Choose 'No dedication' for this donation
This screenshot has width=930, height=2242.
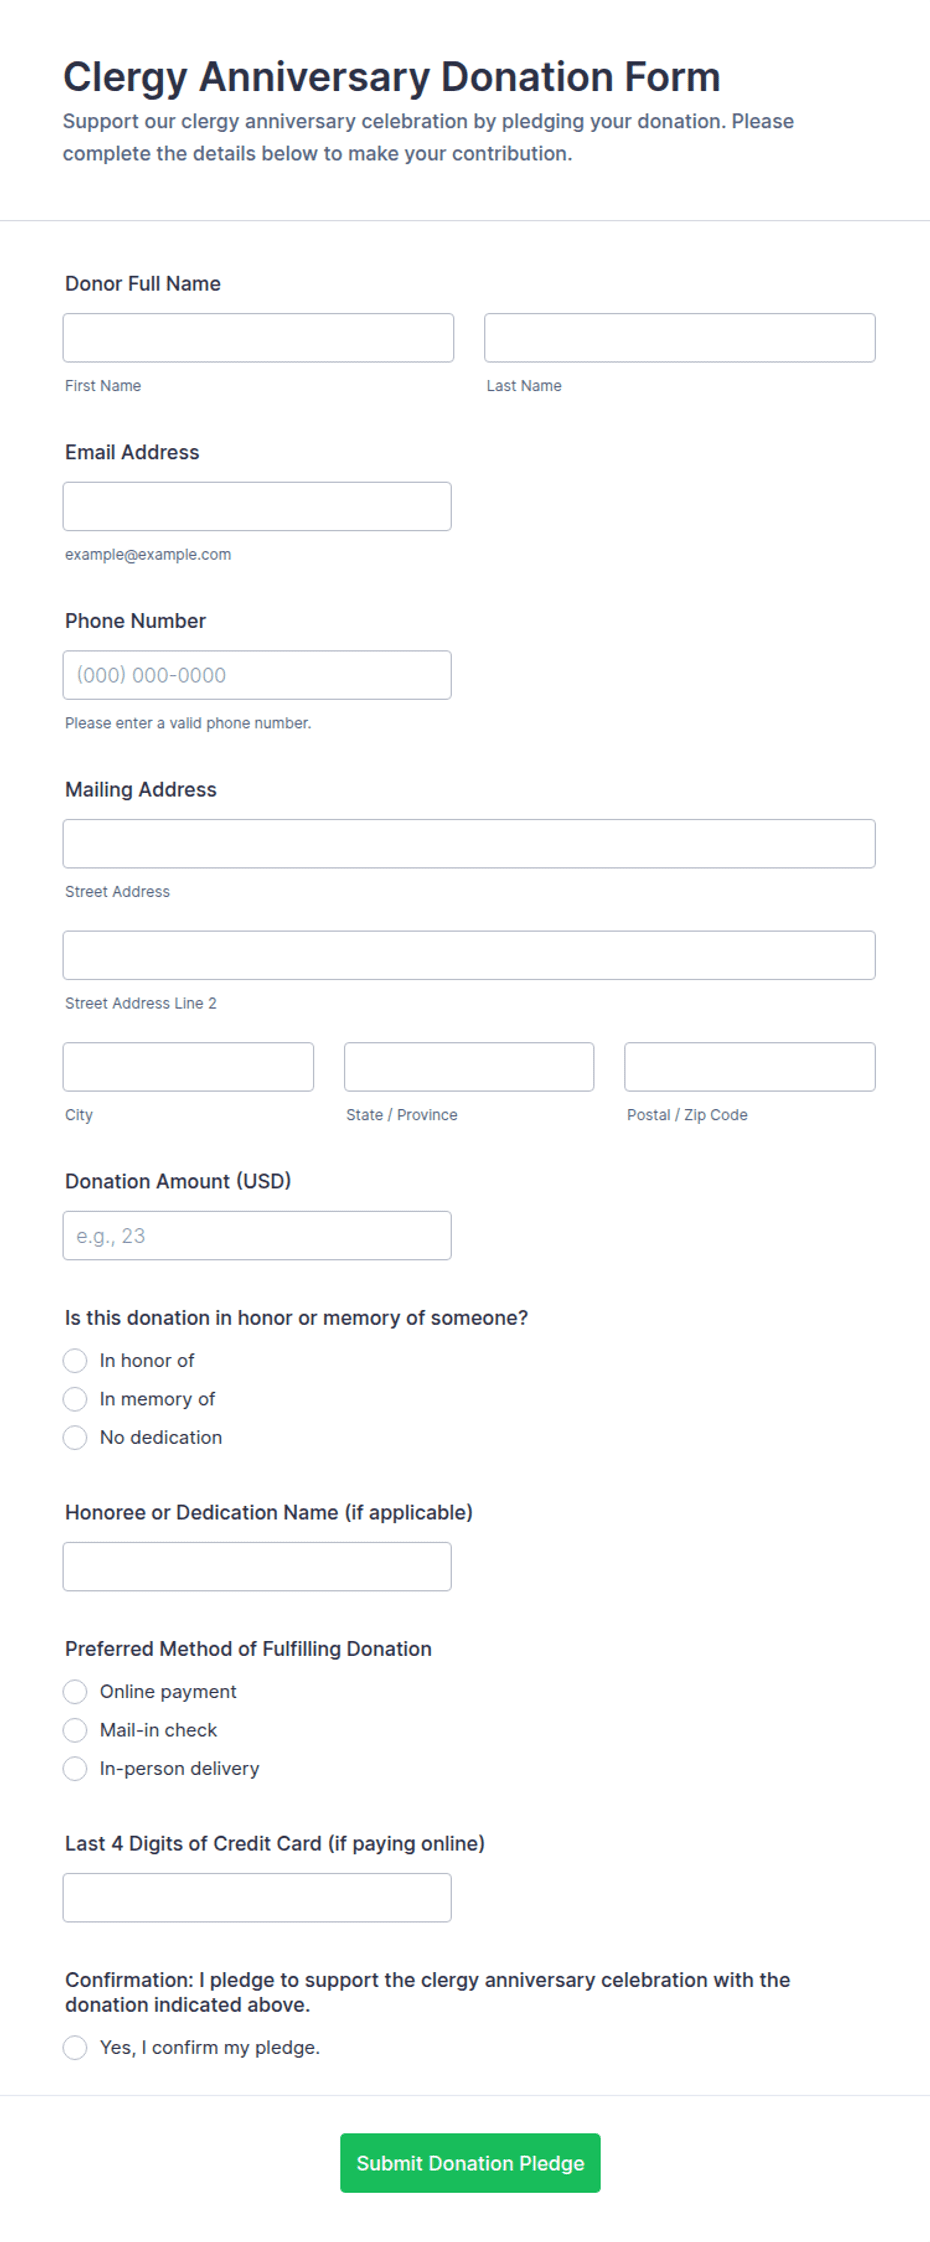click(75, 1437)
